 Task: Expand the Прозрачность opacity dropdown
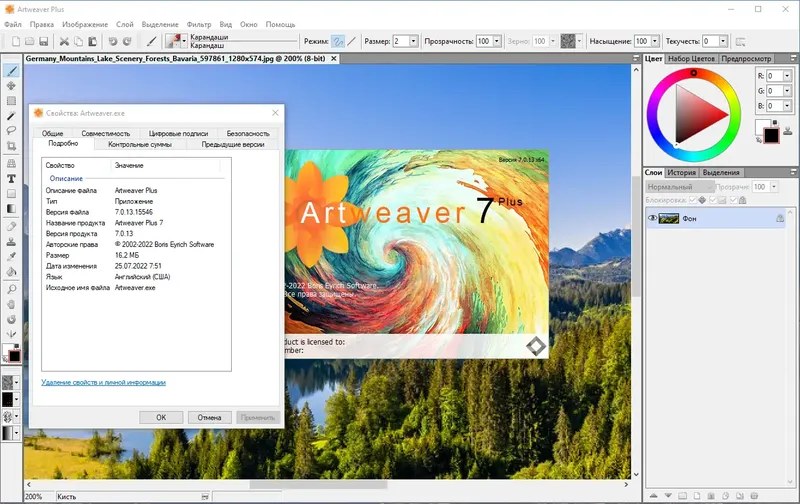[x=497, y=41]
